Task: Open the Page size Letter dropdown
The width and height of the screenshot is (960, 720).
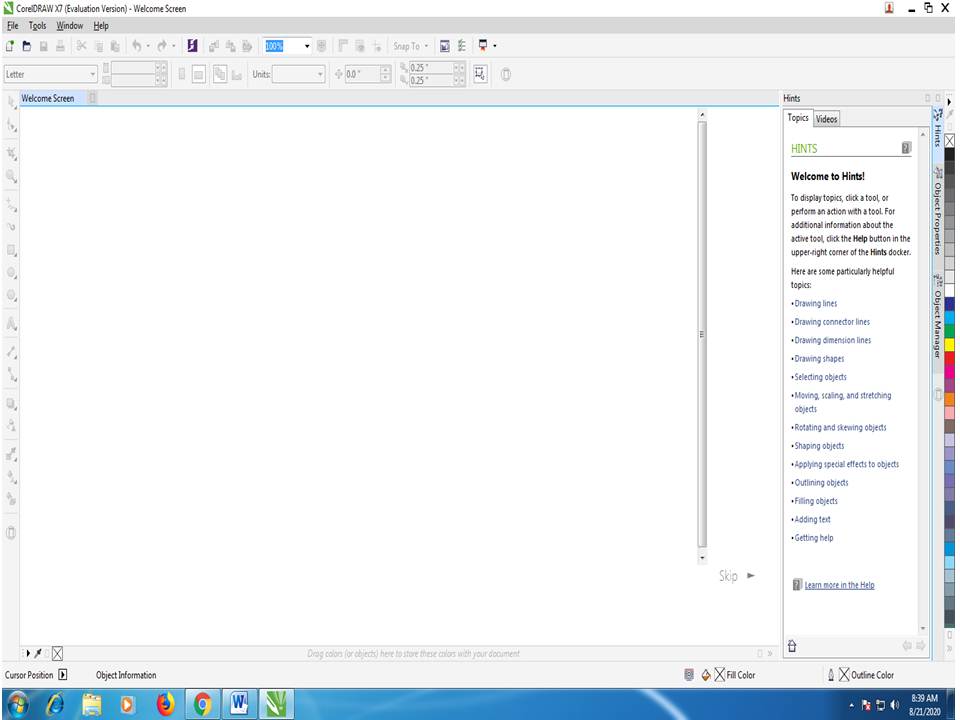Action: [92, 74]
